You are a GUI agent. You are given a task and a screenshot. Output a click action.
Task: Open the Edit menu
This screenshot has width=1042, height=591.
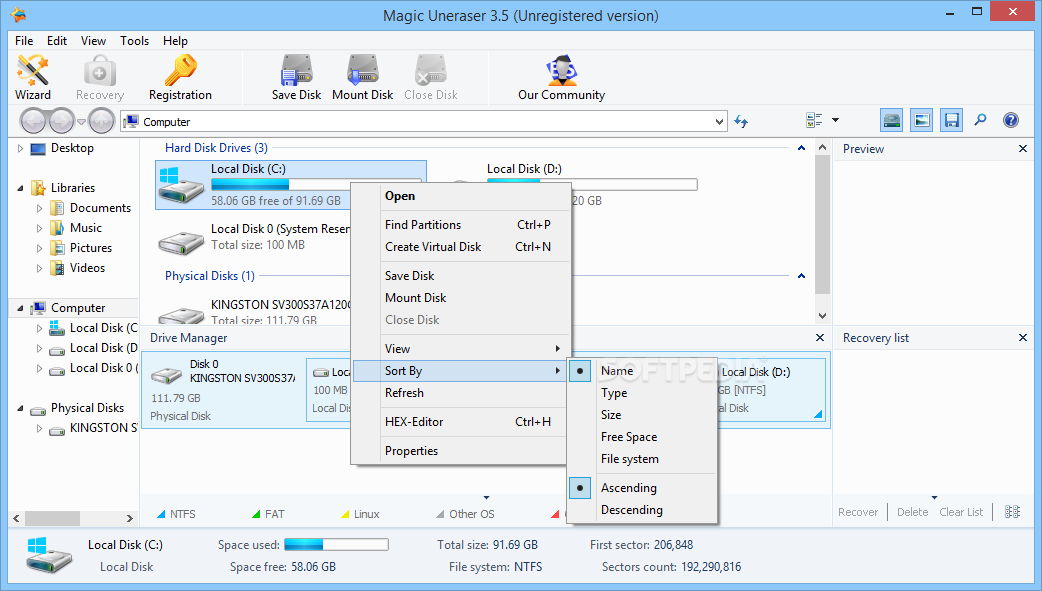[x=56, y=41]
